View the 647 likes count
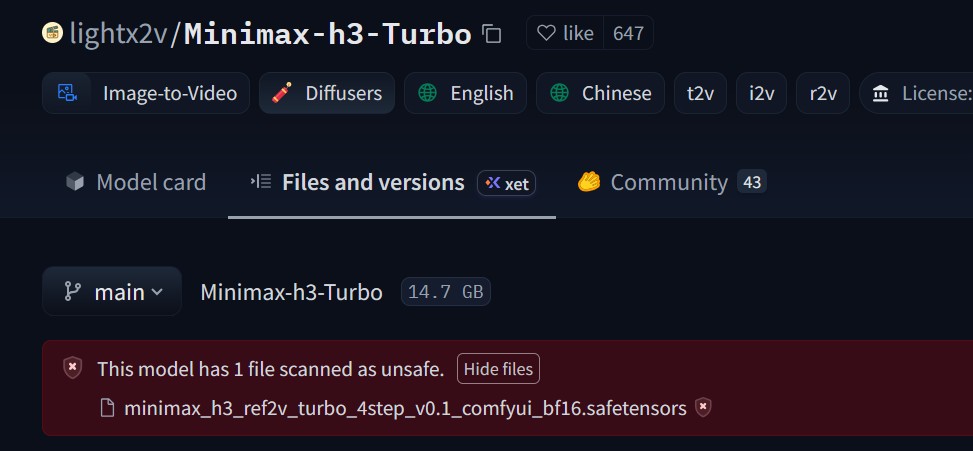 628,33
